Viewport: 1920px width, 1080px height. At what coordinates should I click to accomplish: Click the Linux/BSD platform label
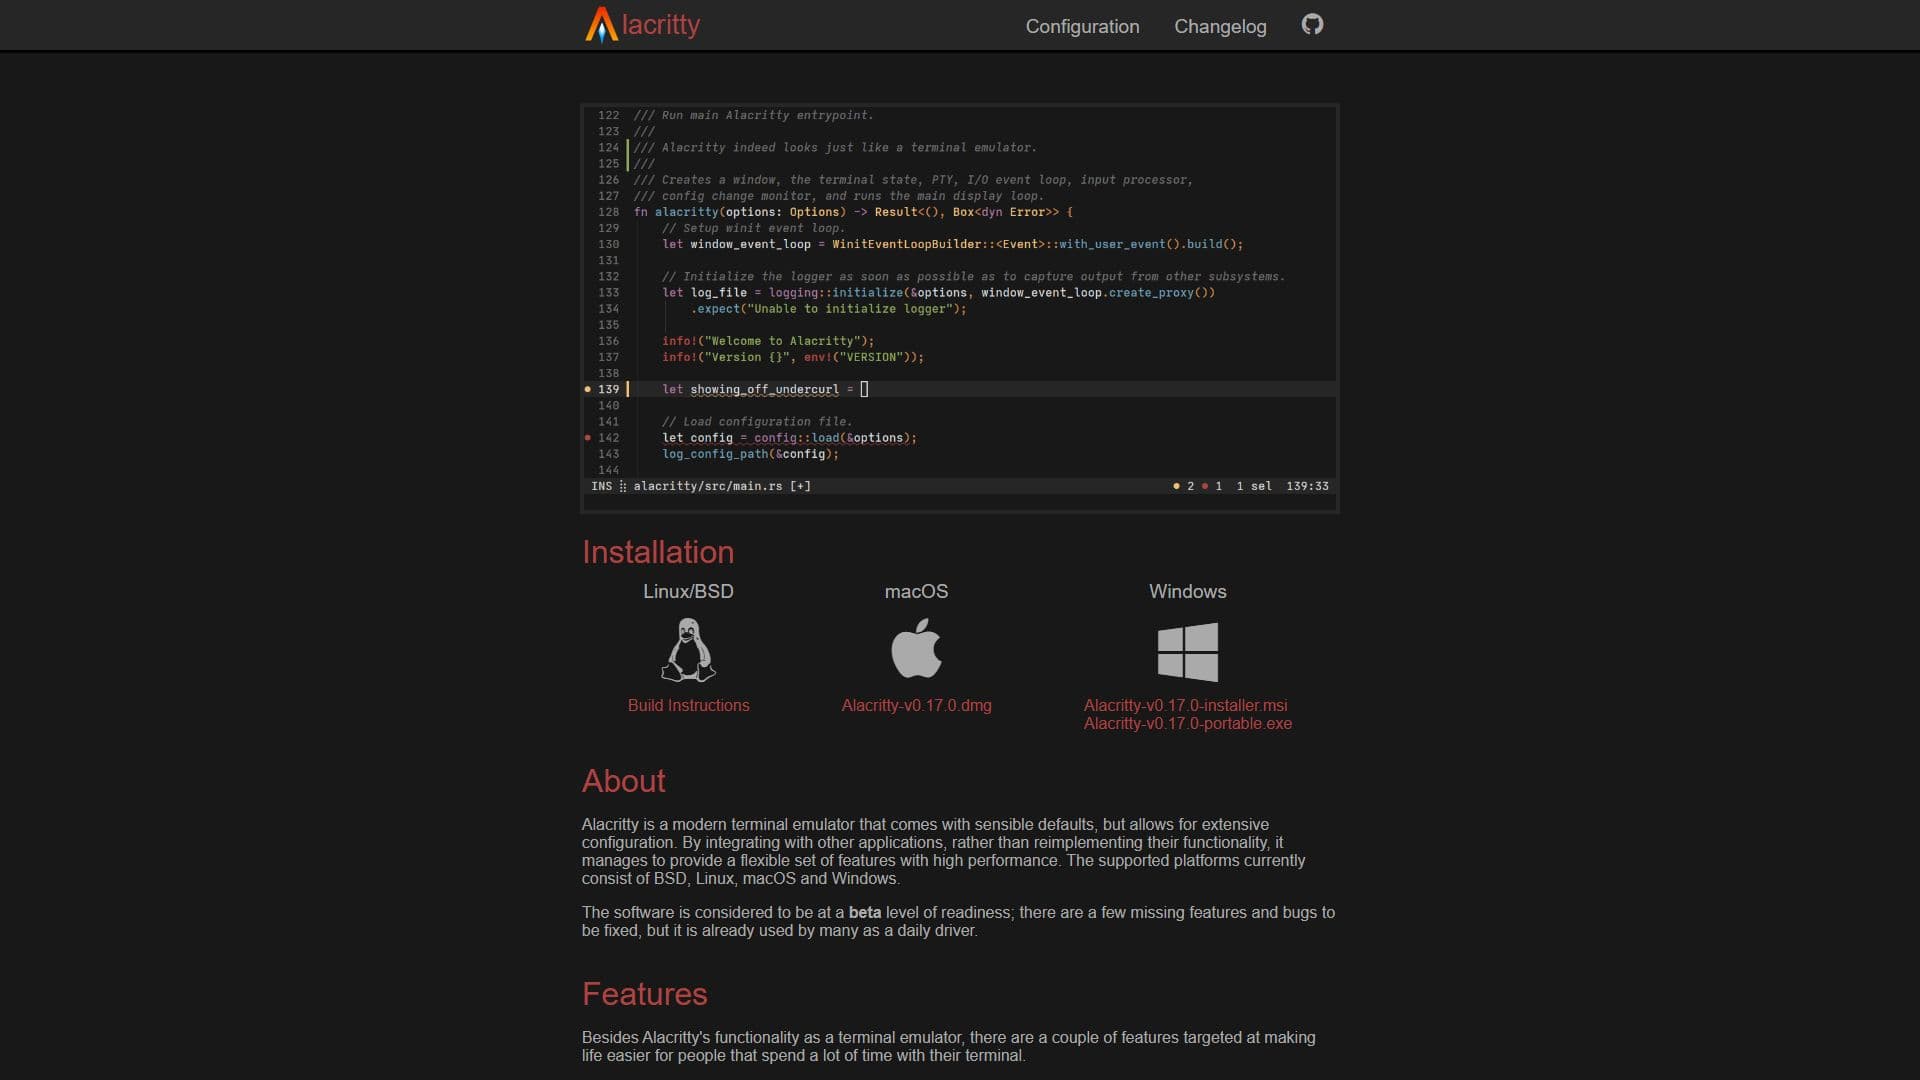pyautogui.click(x=688, y=591)
